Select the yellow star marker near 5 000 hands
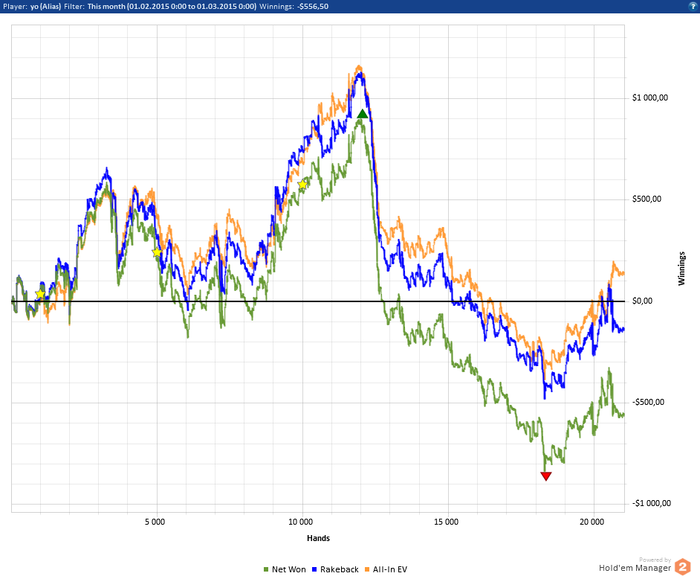The image size is (700, 579). (x=157, y=253)
